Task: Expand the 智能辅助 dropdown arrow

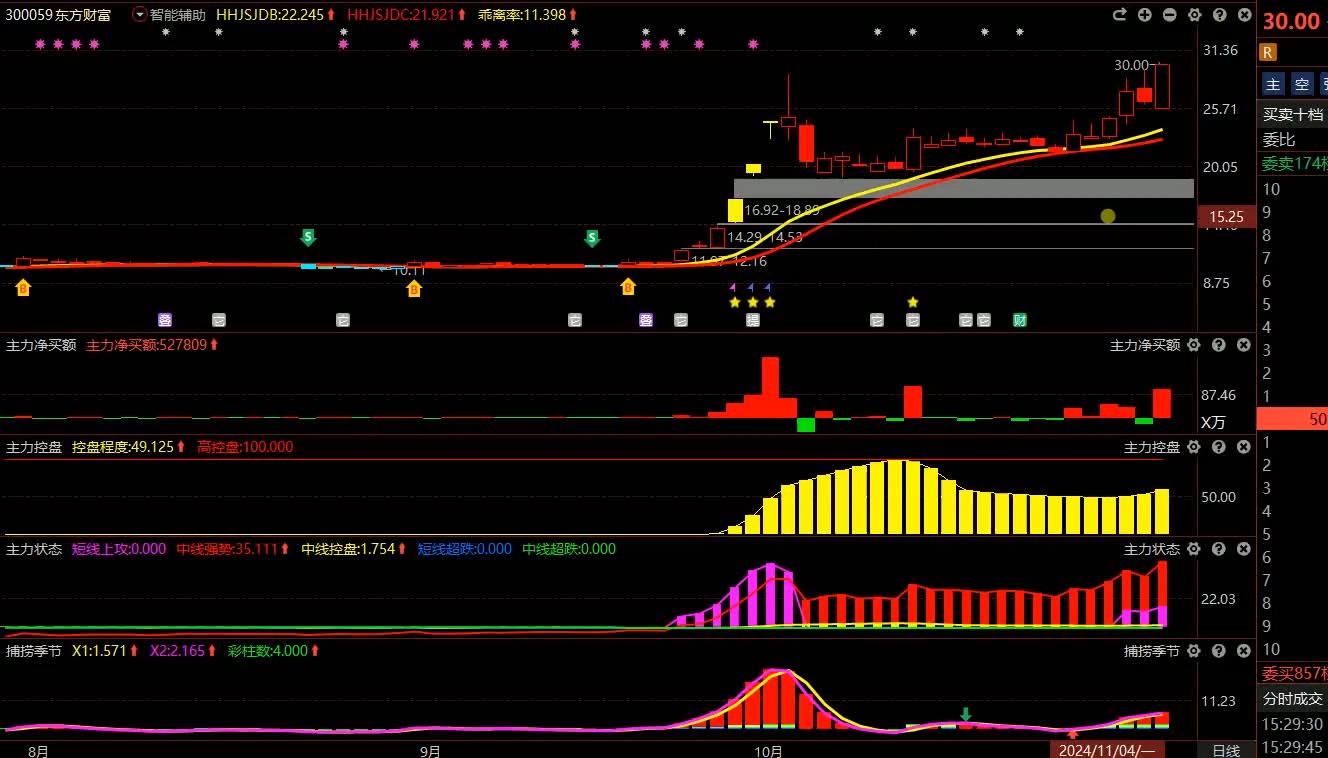Action: point(139,15)
